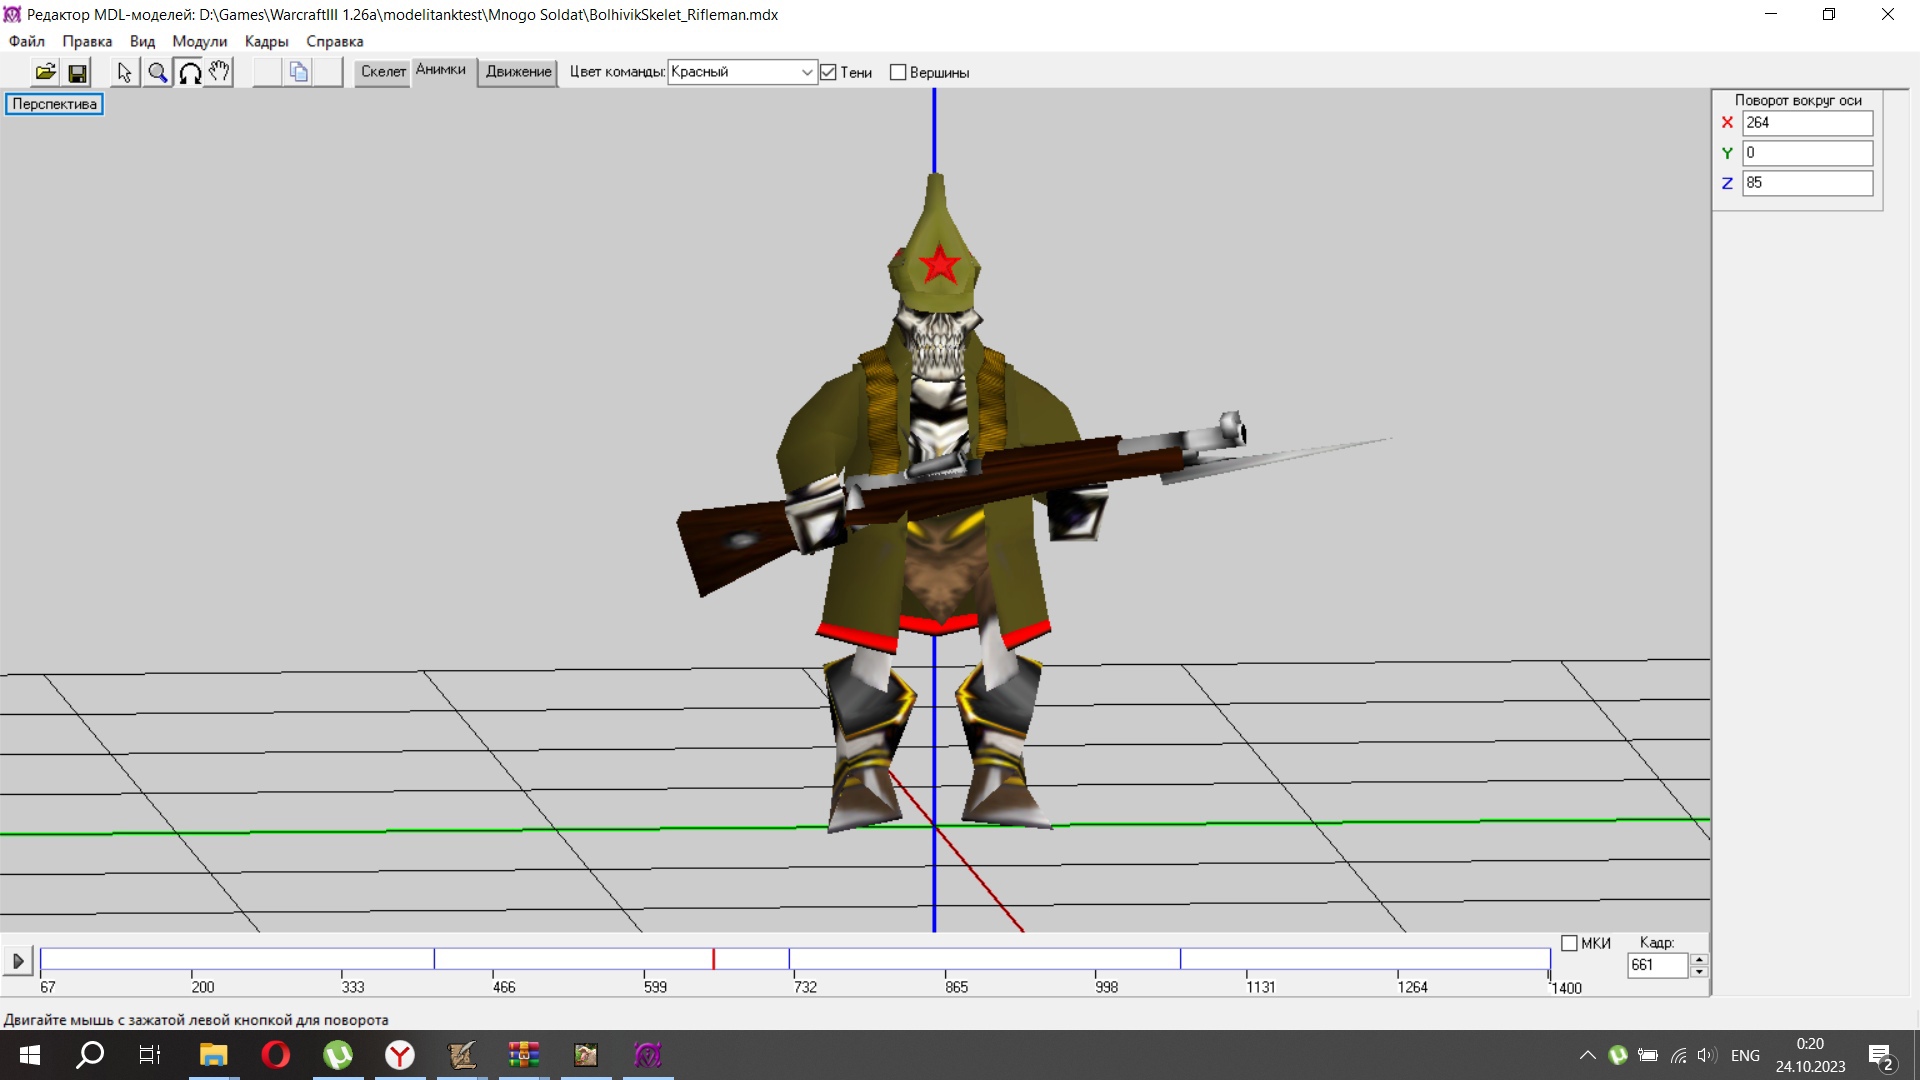
Task: Click the Движение tab button
Action: 518,72
